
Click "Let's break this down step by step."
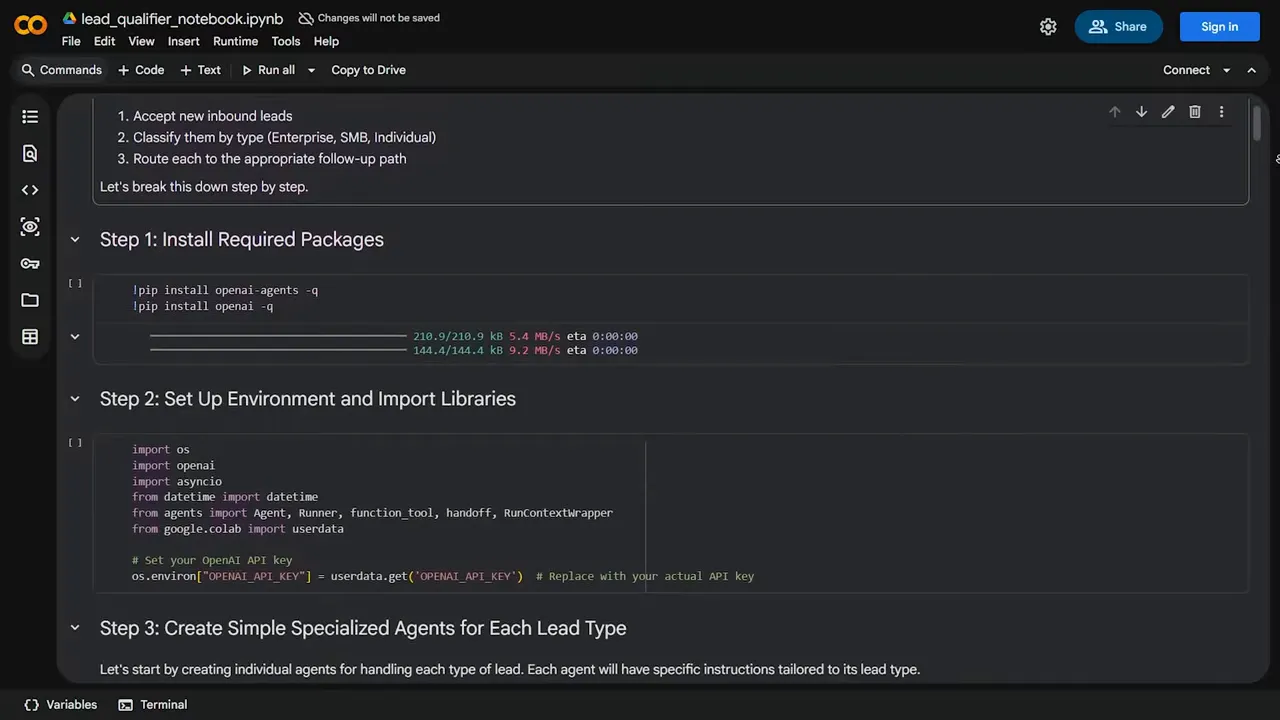(x=204, y=186)
